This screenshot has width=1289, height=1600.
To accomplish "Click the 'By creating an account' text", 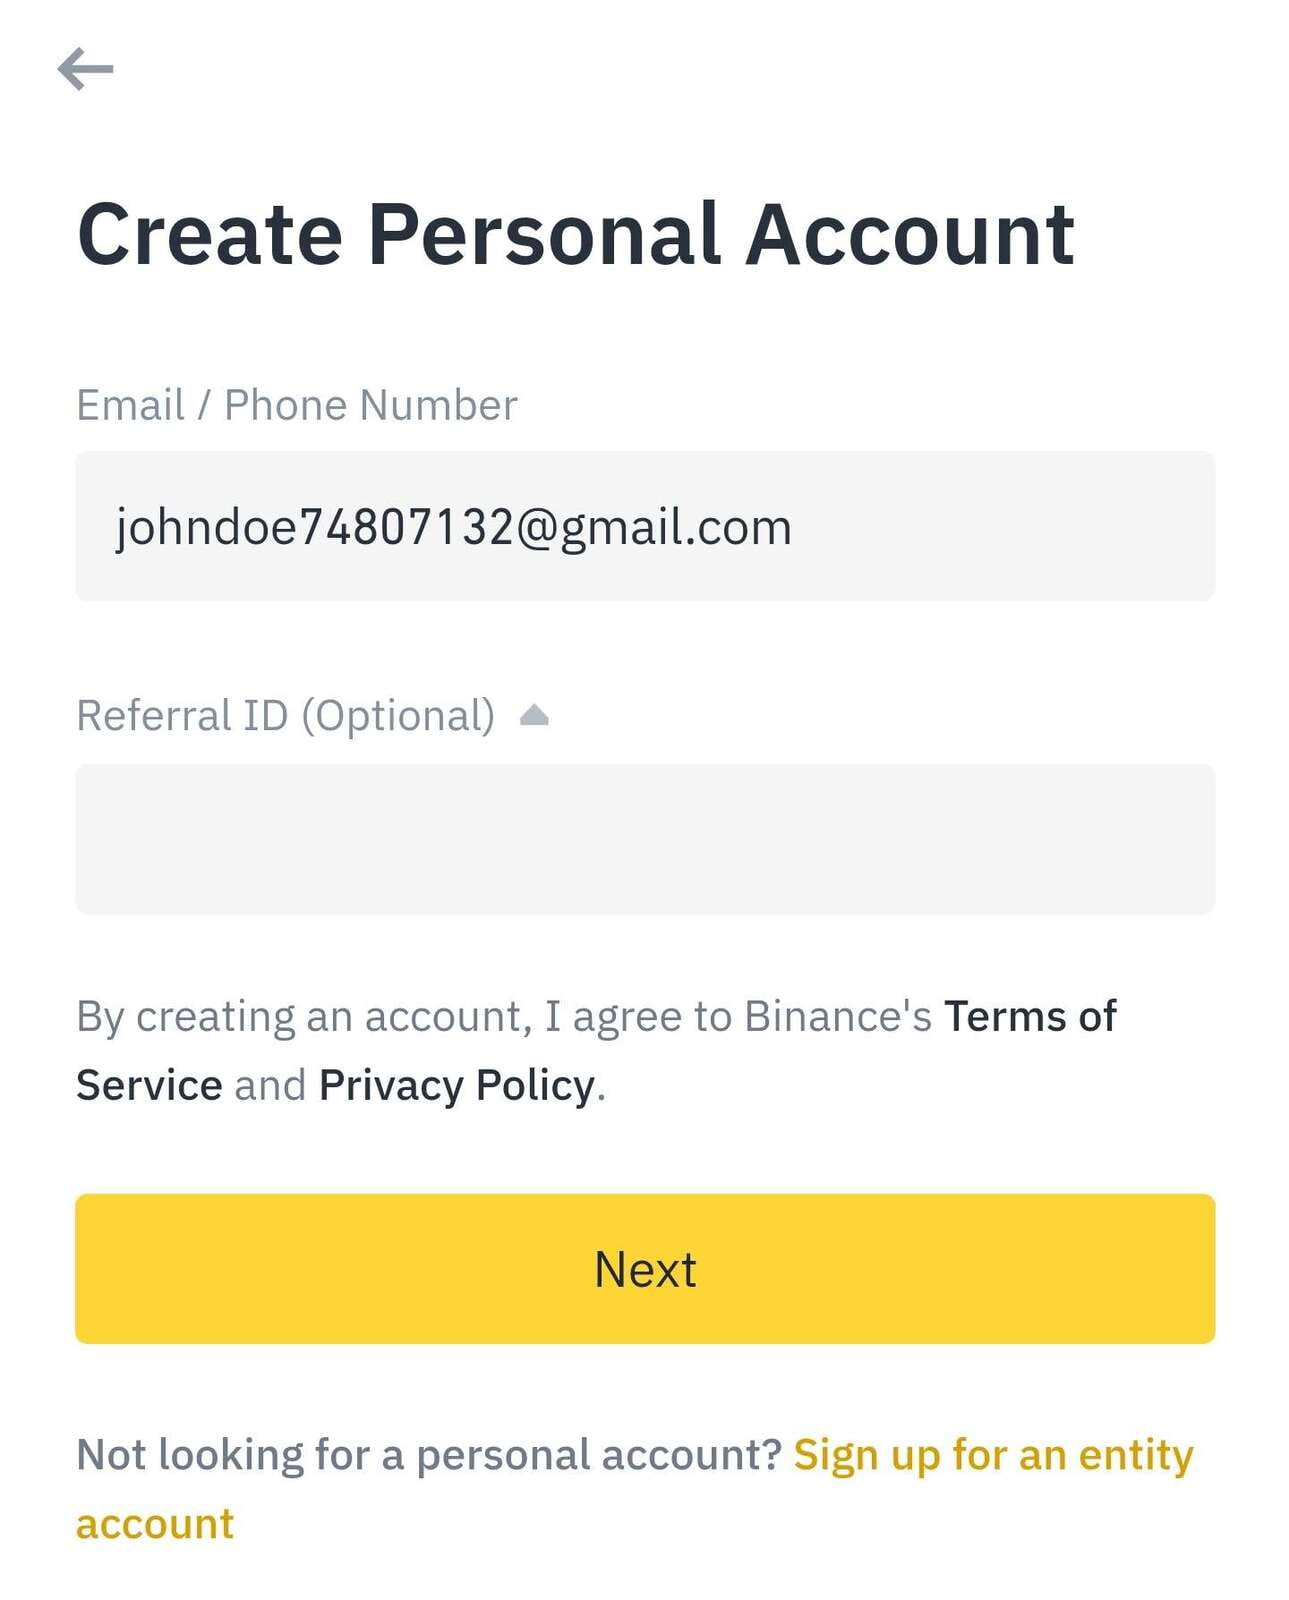I will [x=300, y=1017].
